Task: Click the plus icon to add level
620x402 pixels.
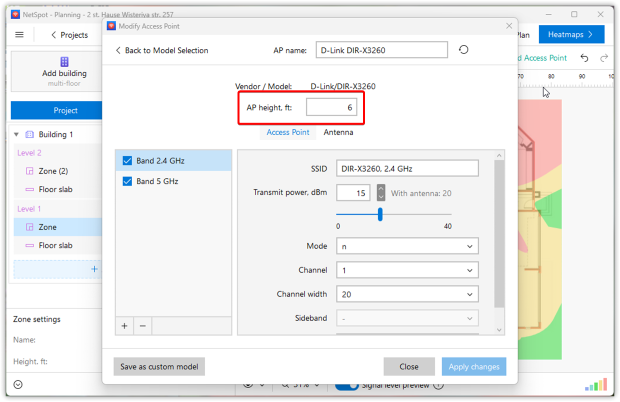Action: tap(94, 269)
